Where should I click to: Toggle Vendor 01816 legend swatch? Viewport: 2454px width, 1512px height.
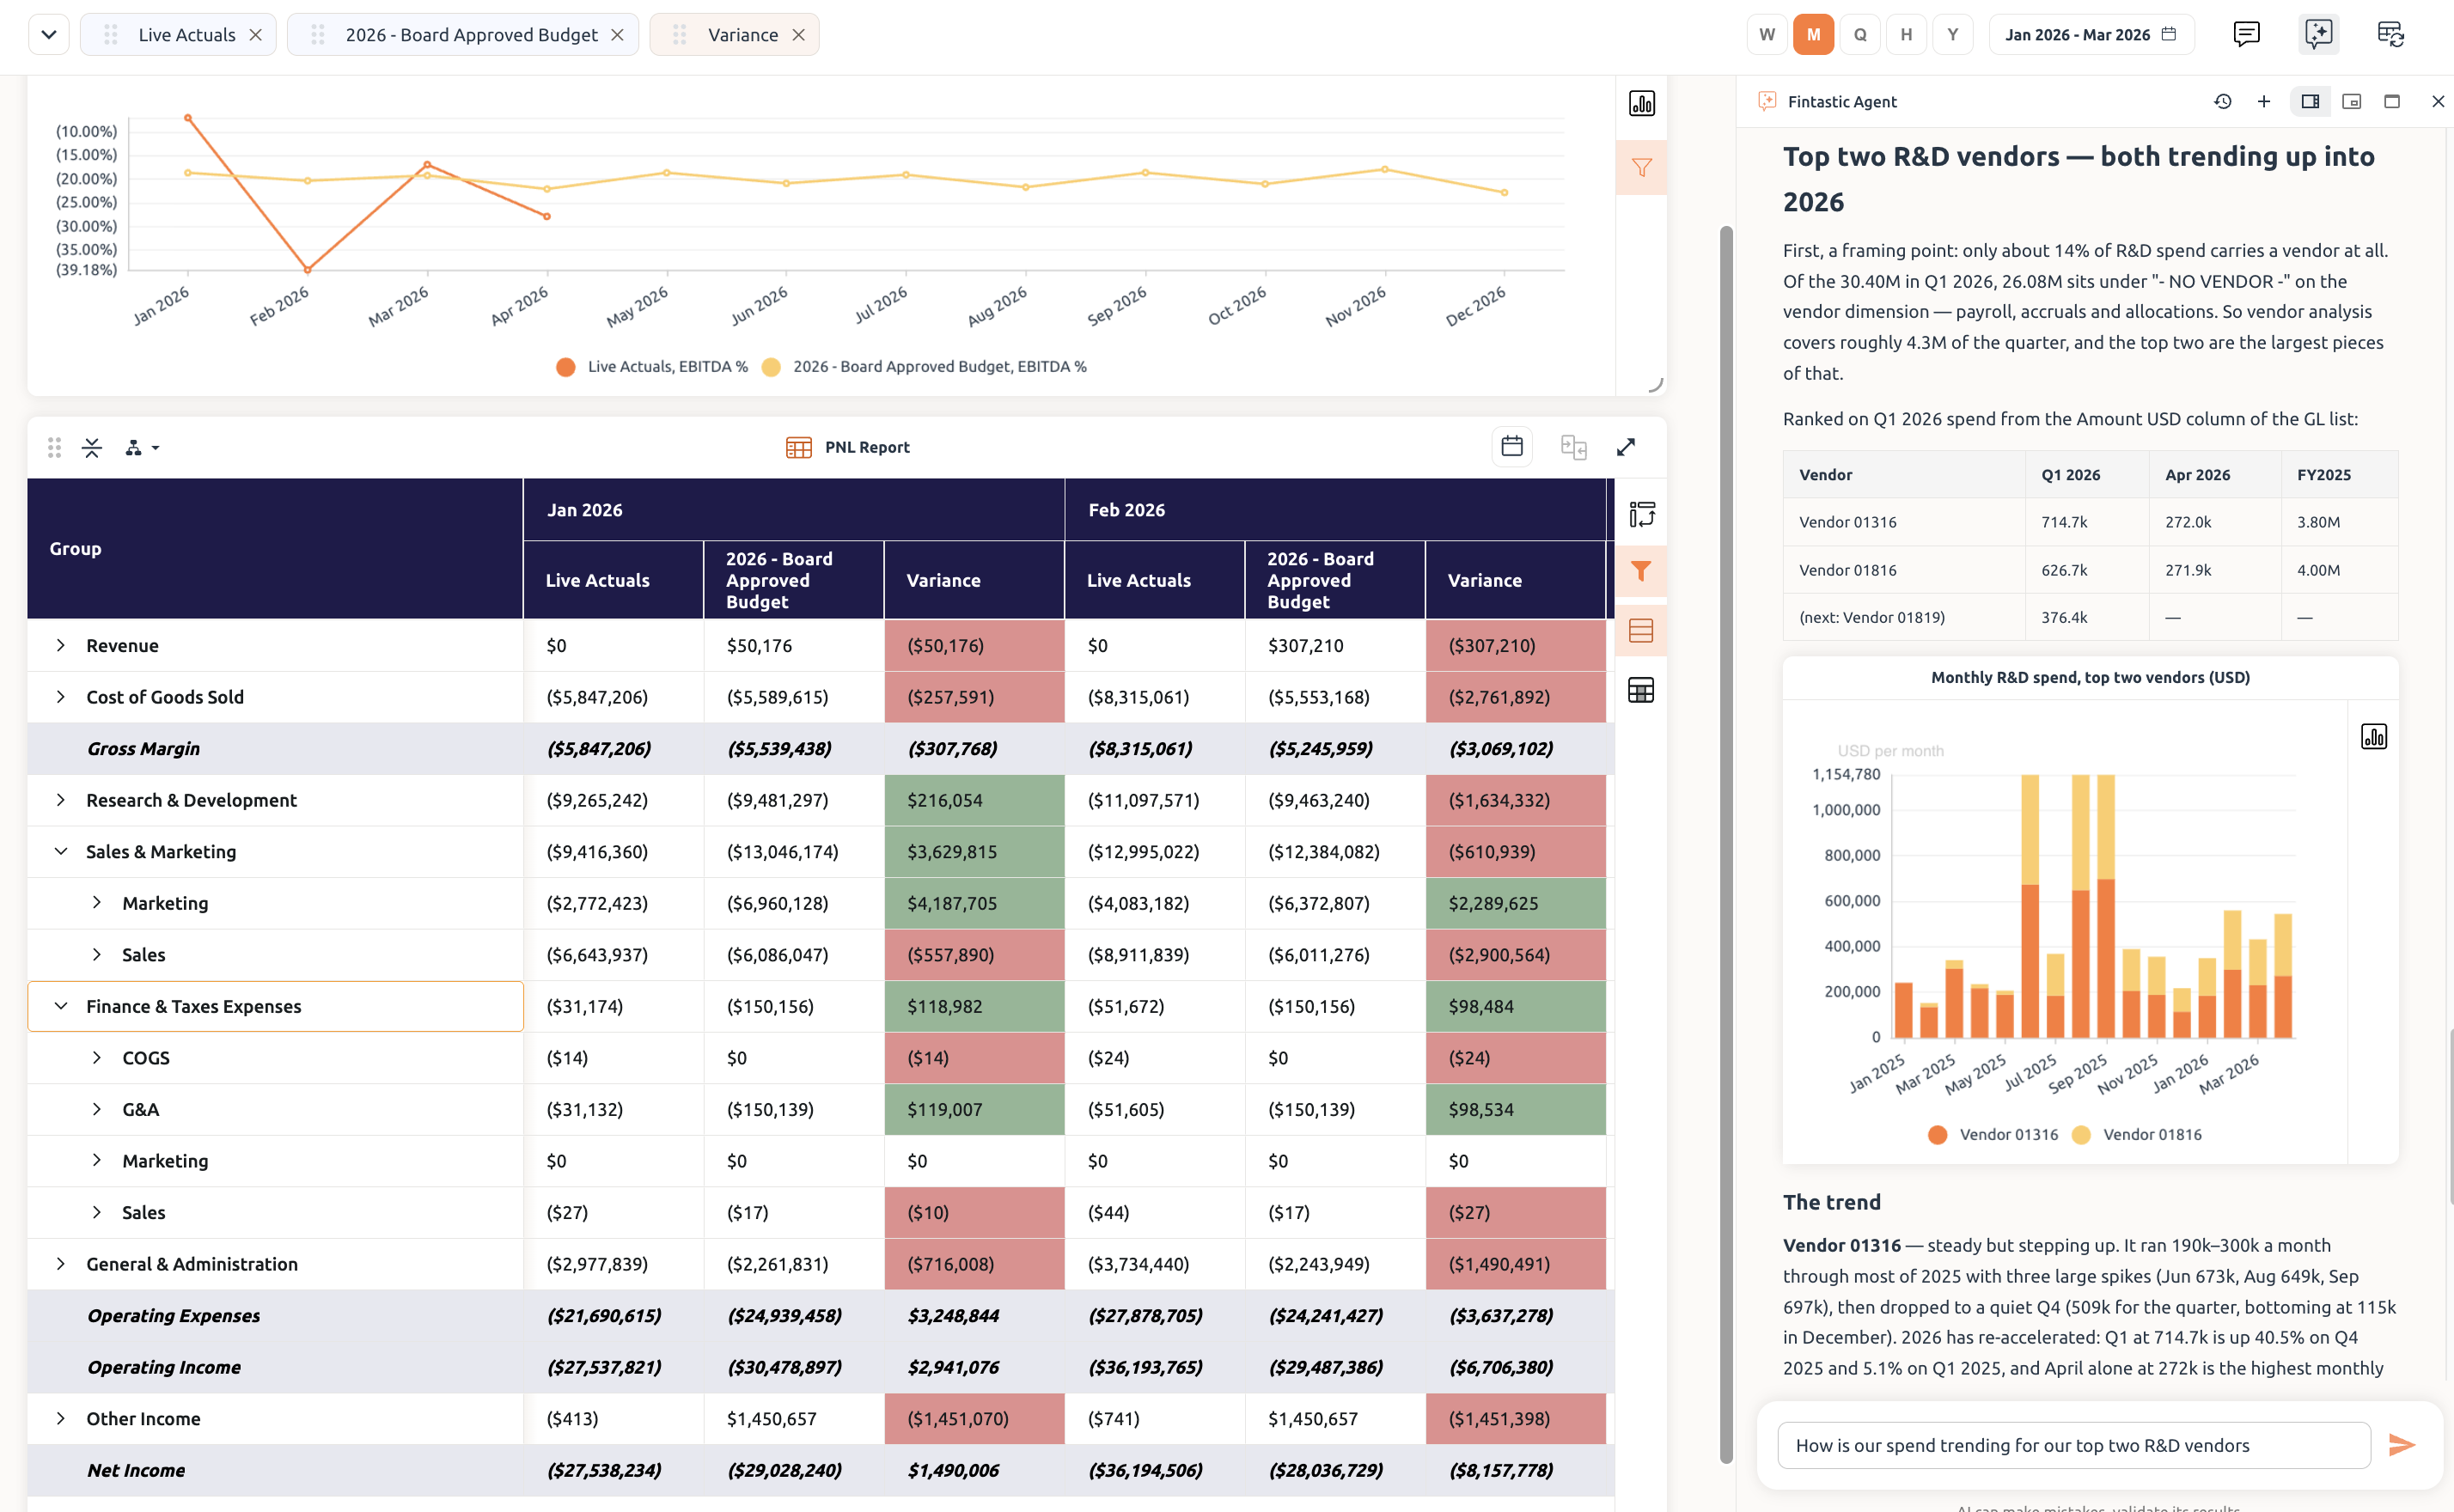coord(2081,1135)
